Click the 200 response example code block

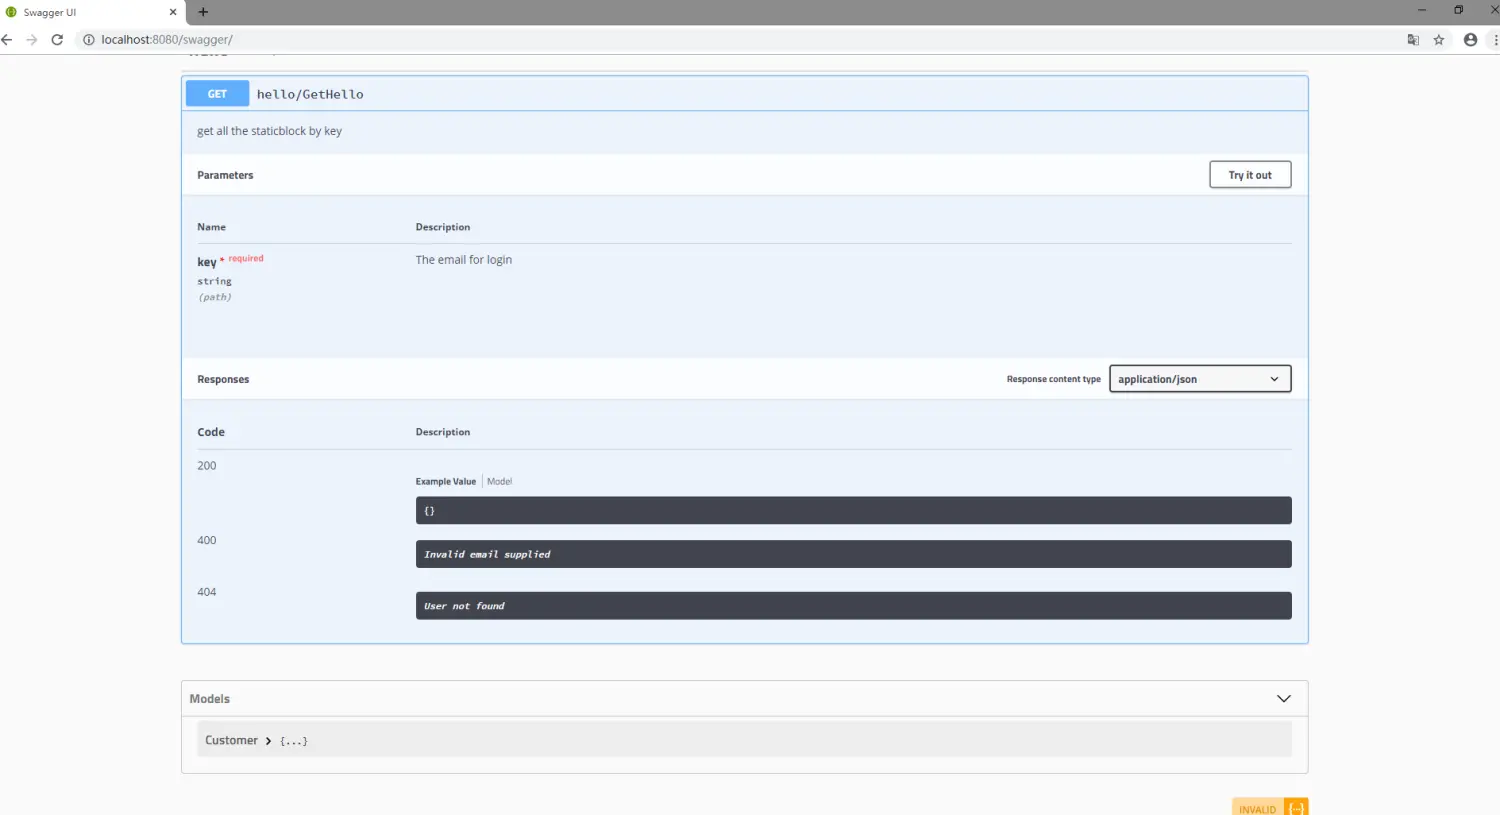coord(854,511)
